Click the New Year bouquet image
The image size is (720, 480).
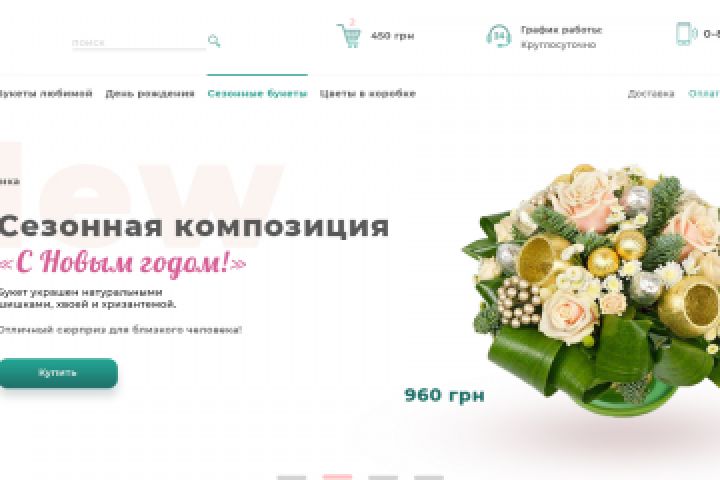click(x=592, y=289)
